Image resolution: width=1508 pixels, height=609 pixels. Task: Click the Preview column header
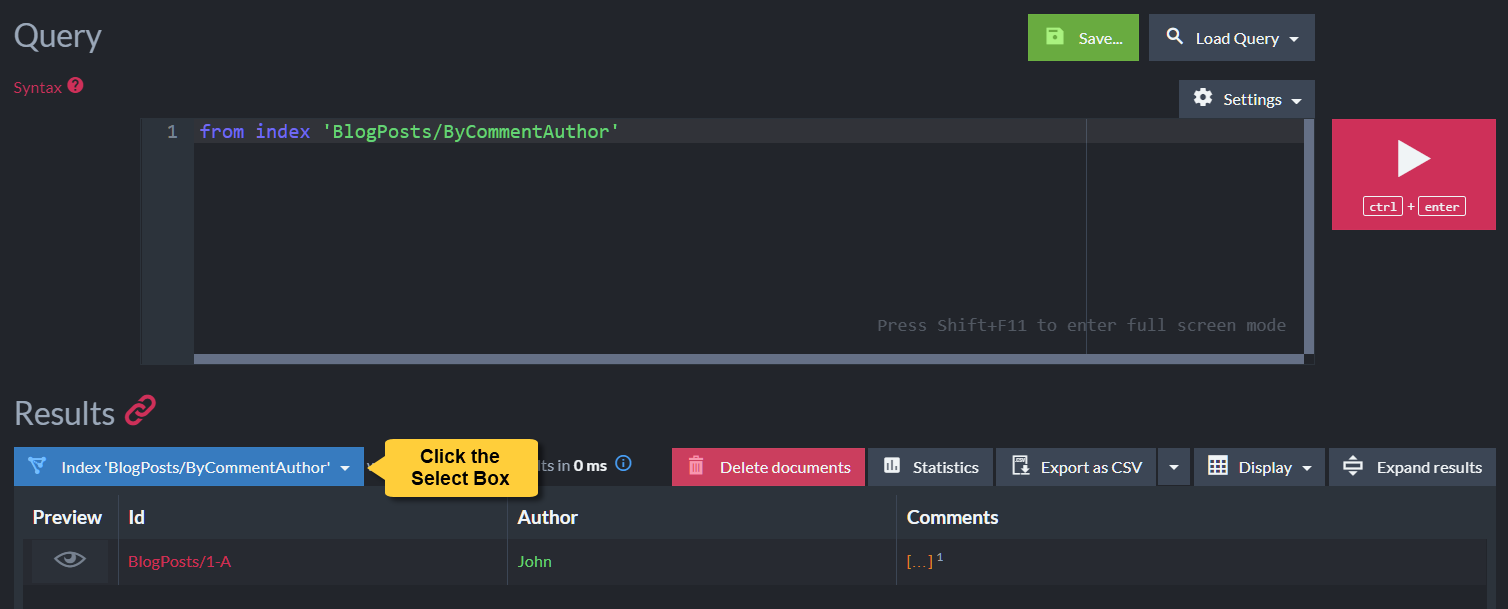pos(67,517)
